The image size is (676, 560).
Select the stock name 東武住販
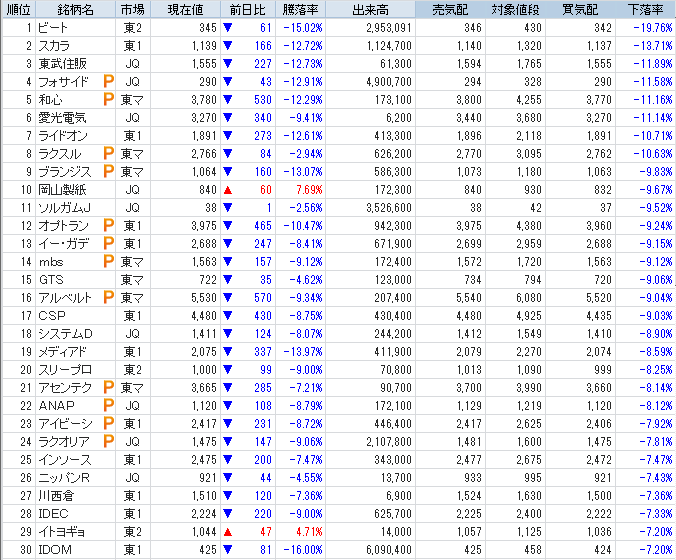[x=63, y=64]
